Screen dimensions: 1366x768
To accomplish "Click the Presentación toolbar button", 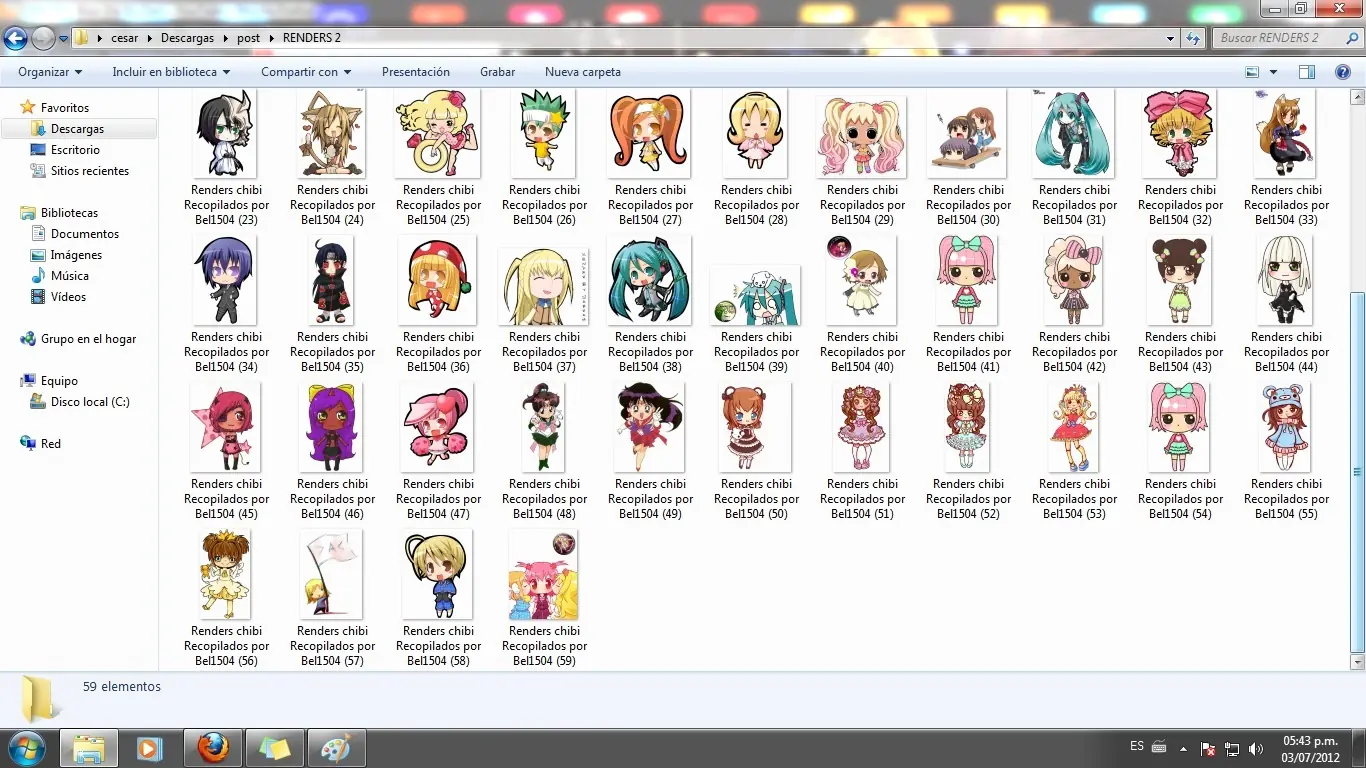I will pos(416,72).
